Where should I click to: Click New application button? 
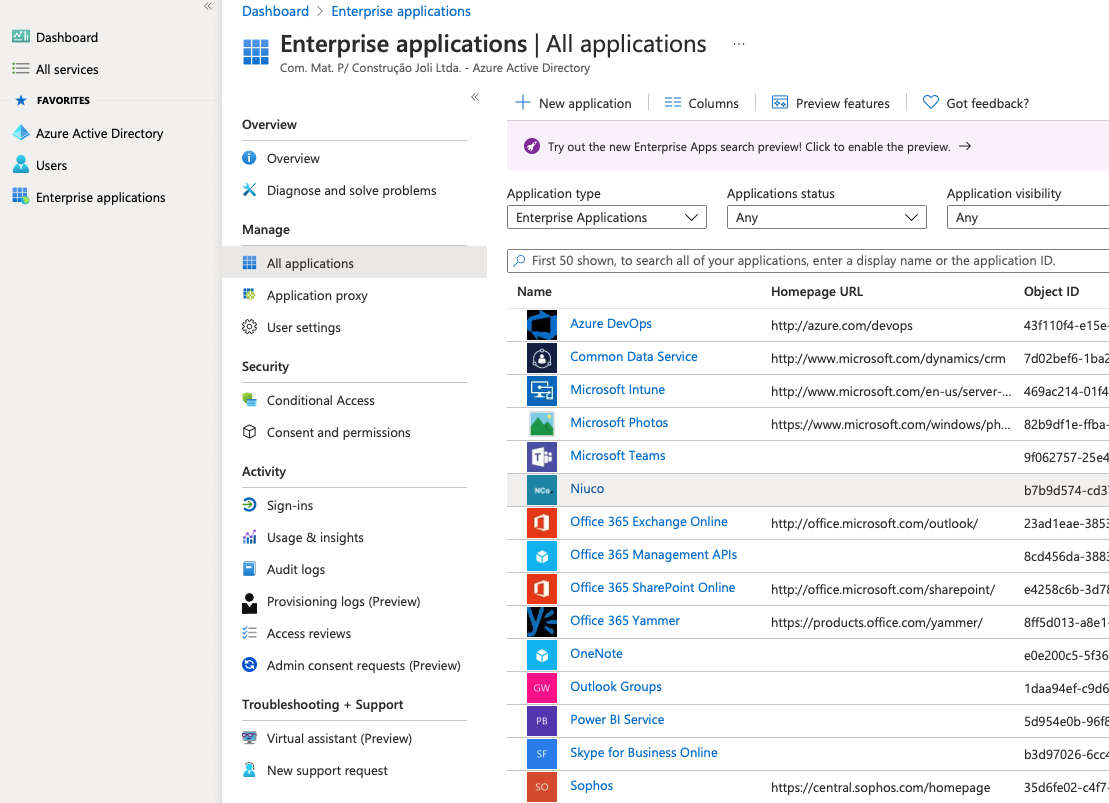click(574, 103)
